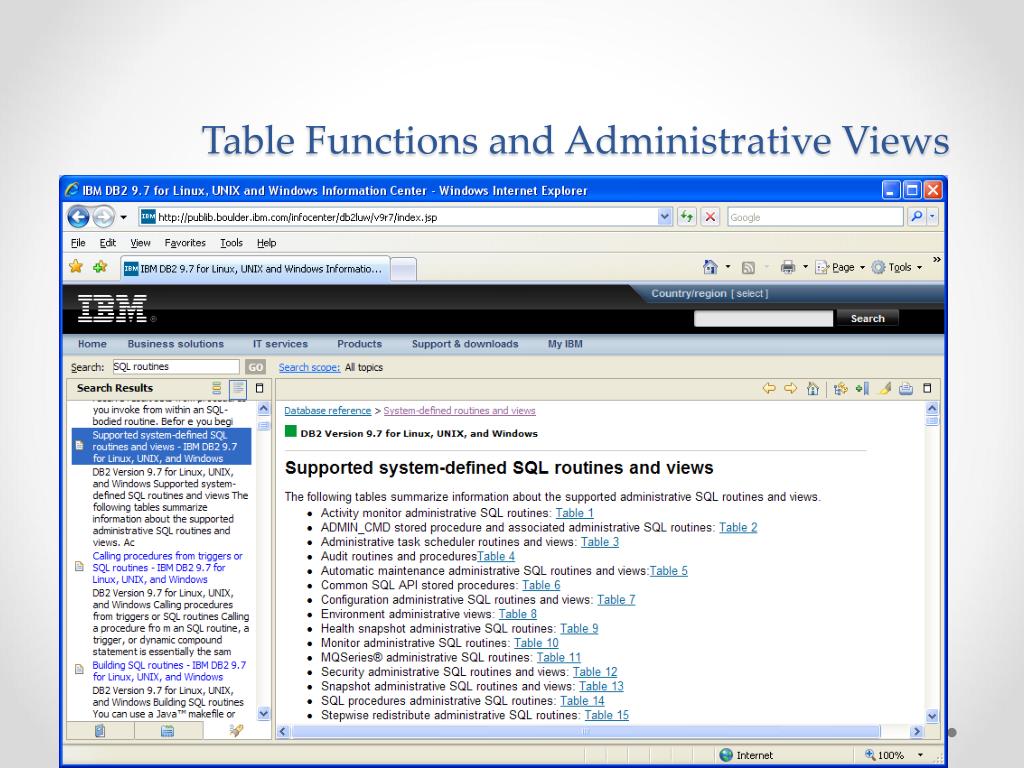Click the IBM header search text box

[x=763, y=318]
